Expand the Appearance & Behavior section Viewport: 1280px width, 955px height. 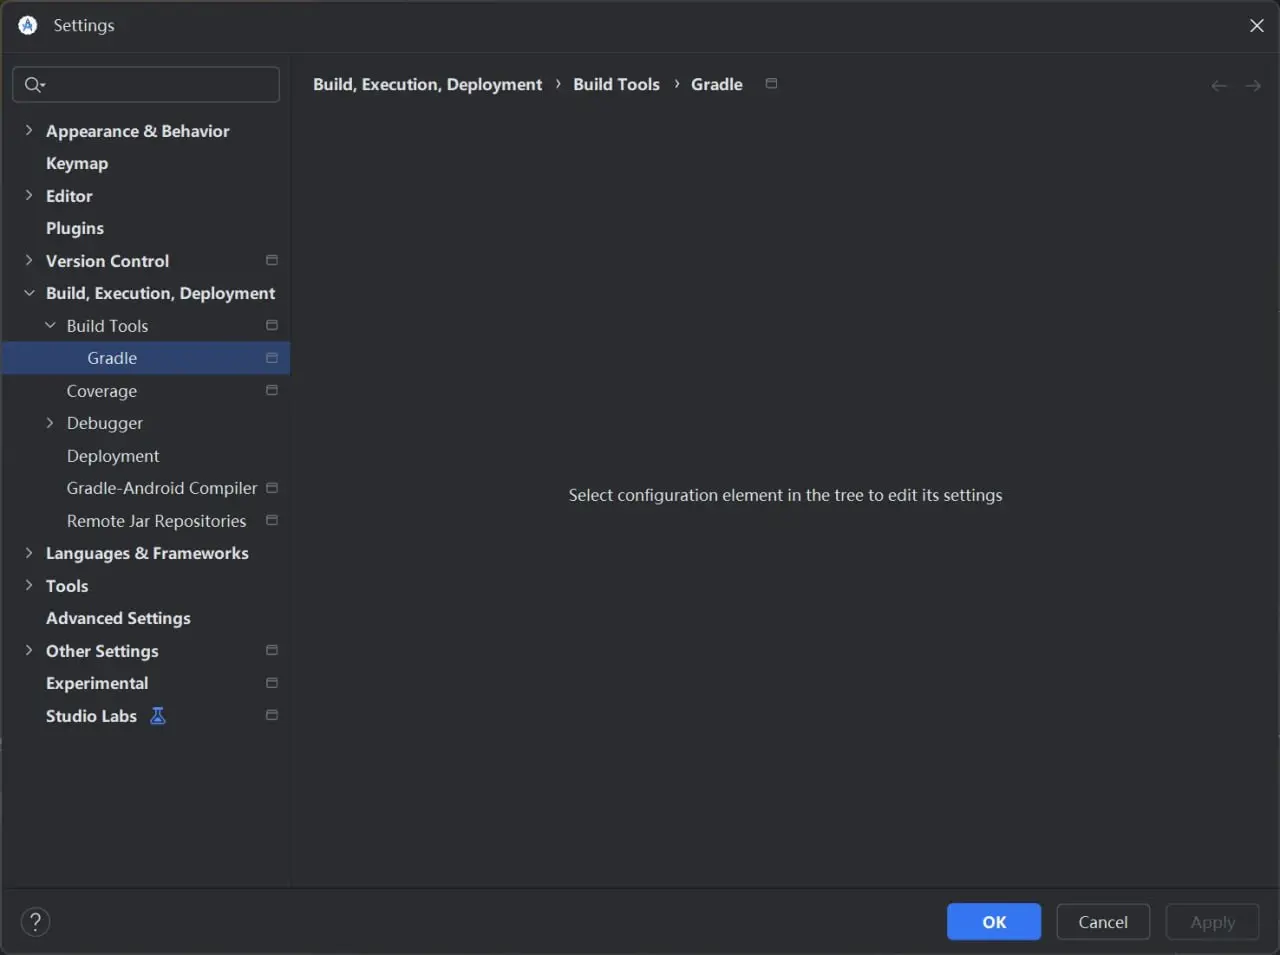[29, 131]
